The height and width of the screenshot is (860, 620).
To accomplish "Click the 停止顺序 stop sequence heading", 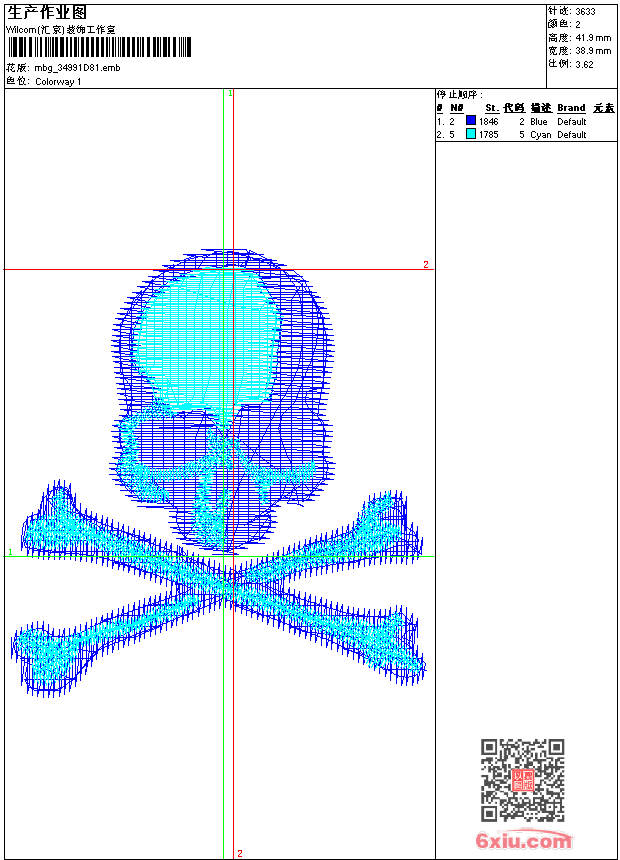I will pos(460,94).
